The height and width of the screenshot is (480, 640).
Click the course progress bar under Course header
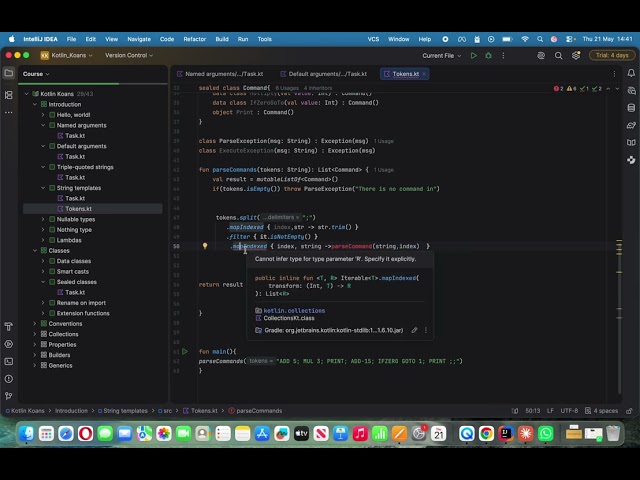93,84
